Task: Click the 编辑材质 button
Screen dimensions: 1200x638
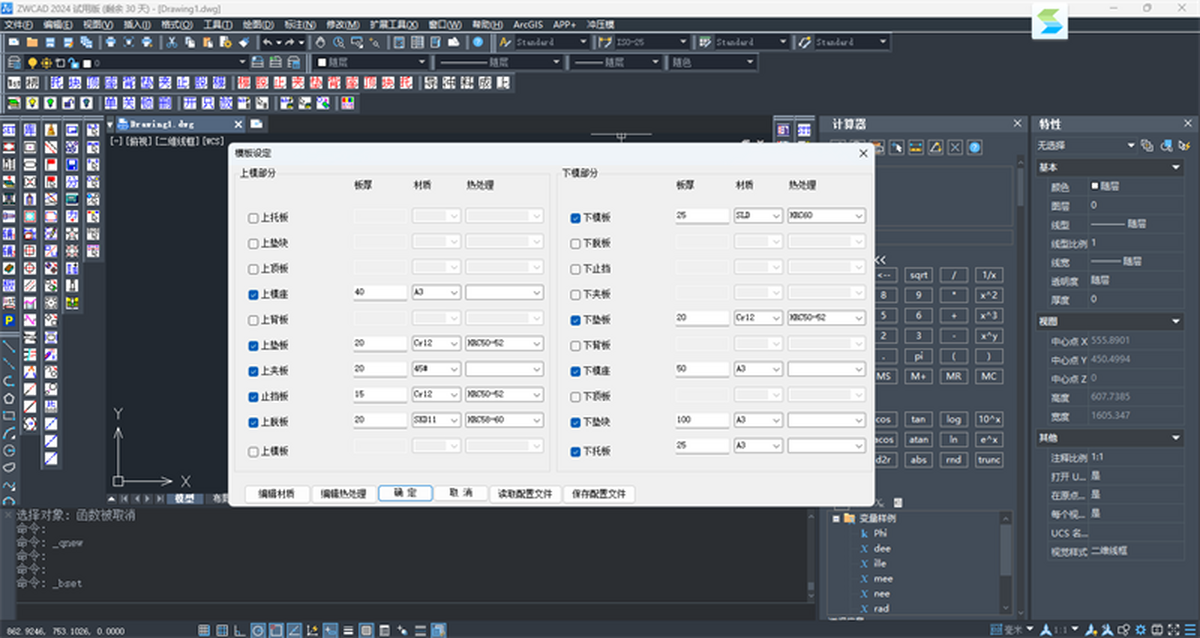Action: tap(276, 494)
